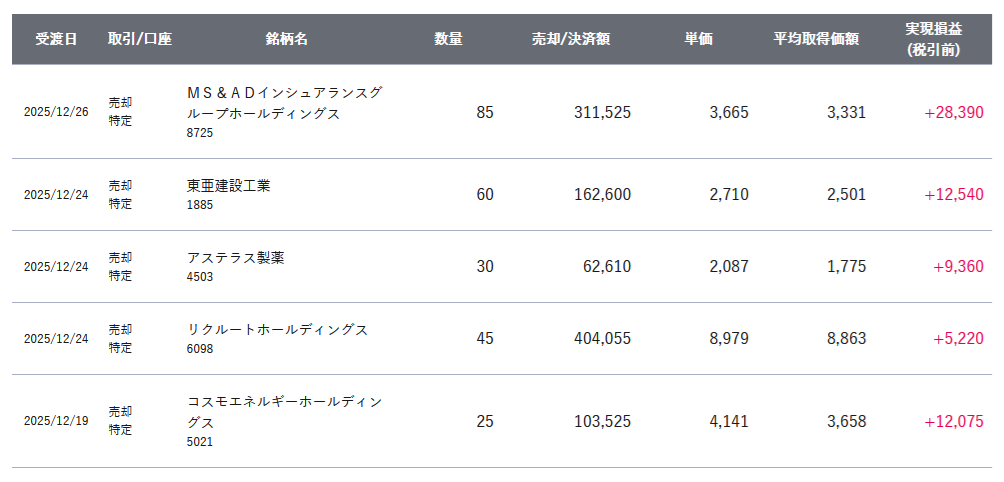Open 東亜建設工業 stock entry
Image resolution: width=1004 pixels, height=482 pixels.
[229, 186]
